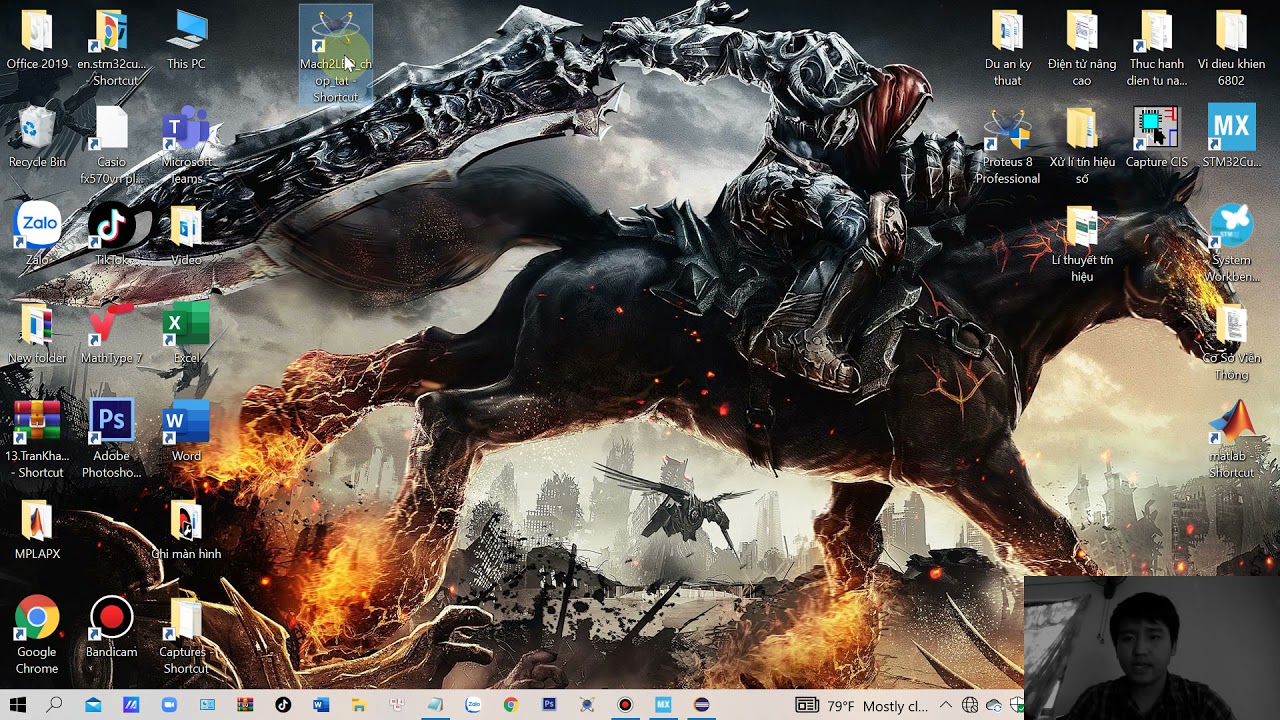
Task: Open the New folder icon
Action: [37, 334]
